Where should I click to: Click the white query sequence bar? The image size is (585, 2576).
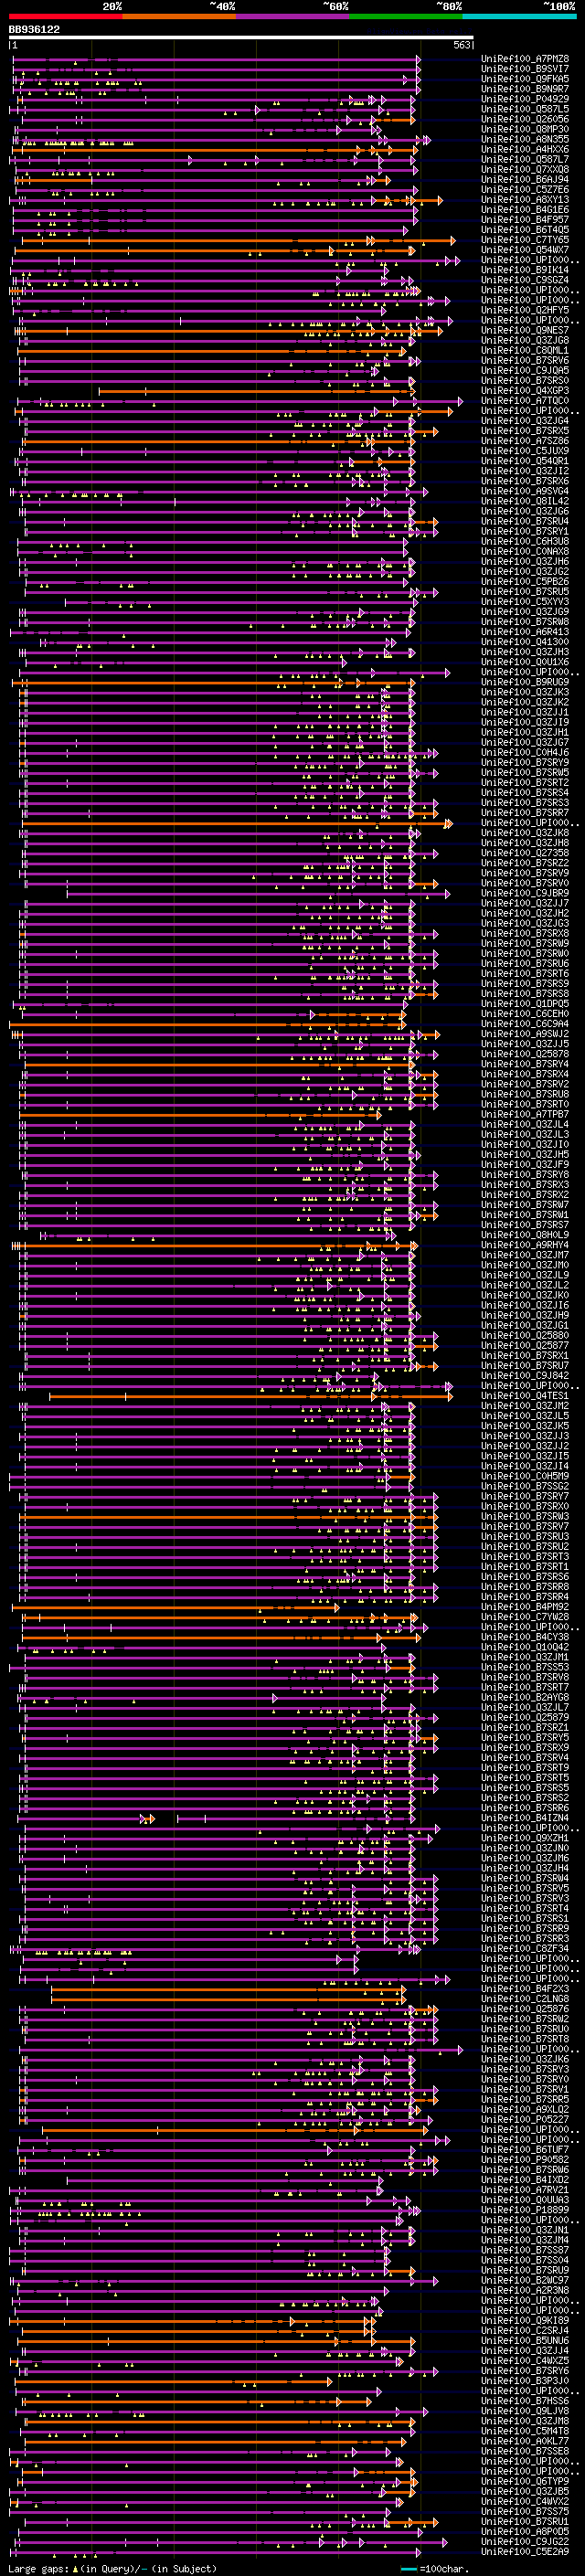click(241, 37)
